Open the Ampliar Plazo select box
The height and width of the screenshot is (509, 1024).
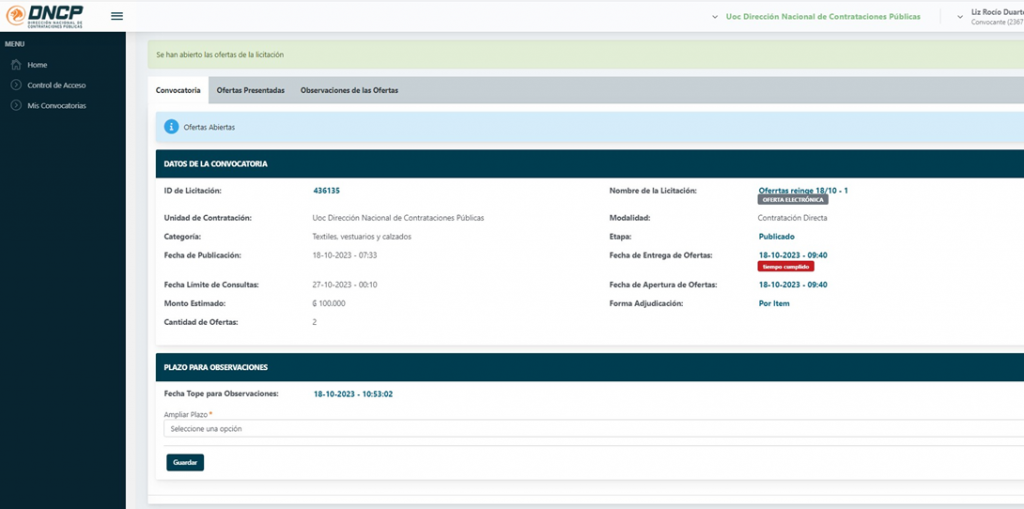click(x=594, y=429)
